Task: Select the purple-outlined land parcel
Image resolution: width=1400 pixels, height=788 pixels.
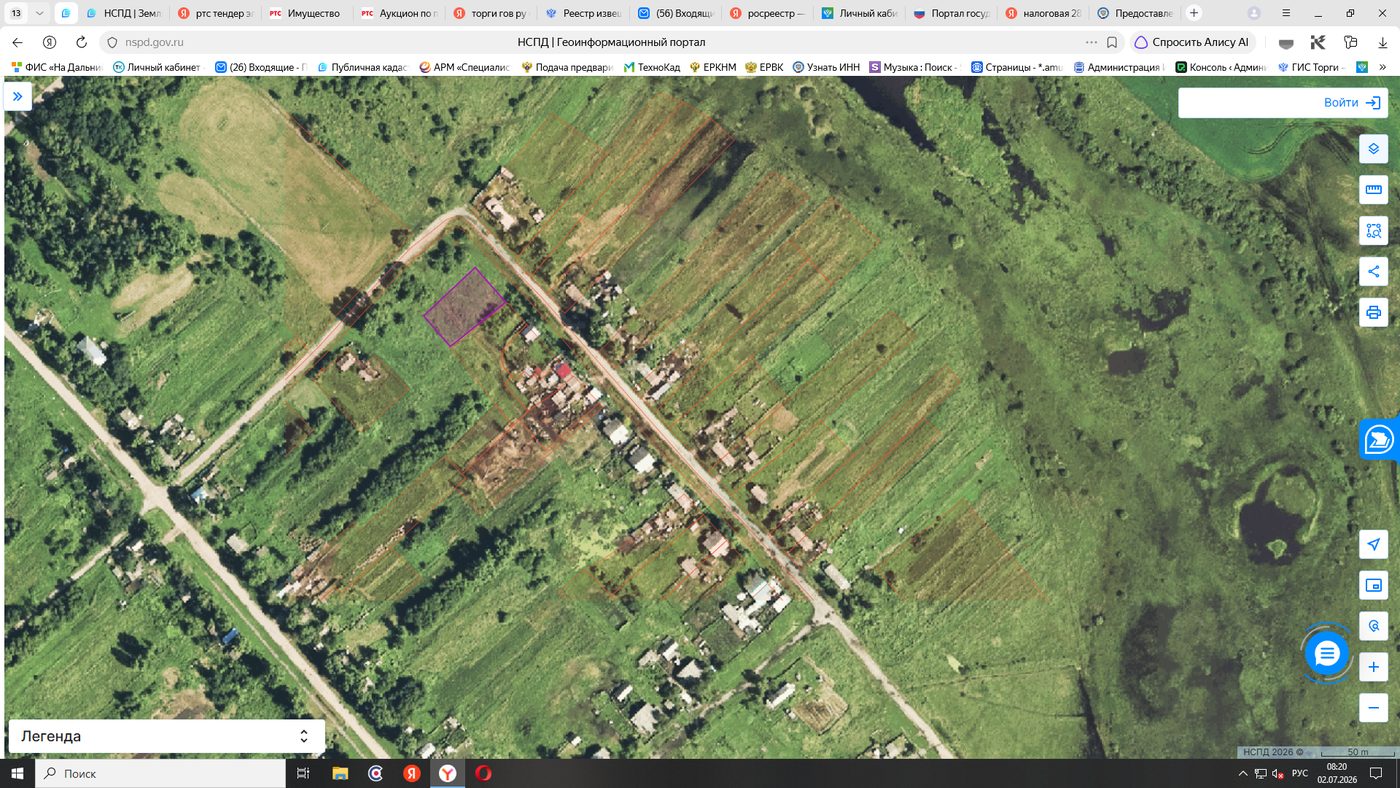Action: pyautogui.click(x=464, y=307)
